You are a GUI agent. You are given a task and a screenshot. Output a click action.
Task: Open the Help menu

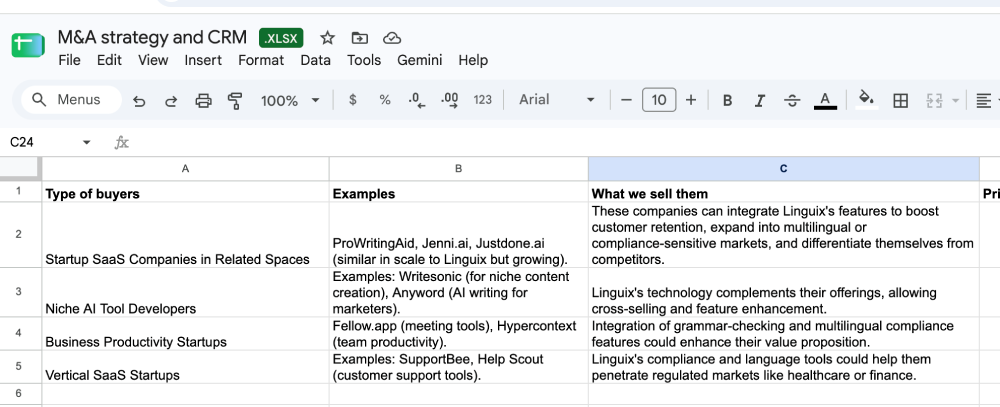click(x=473, y=60)
